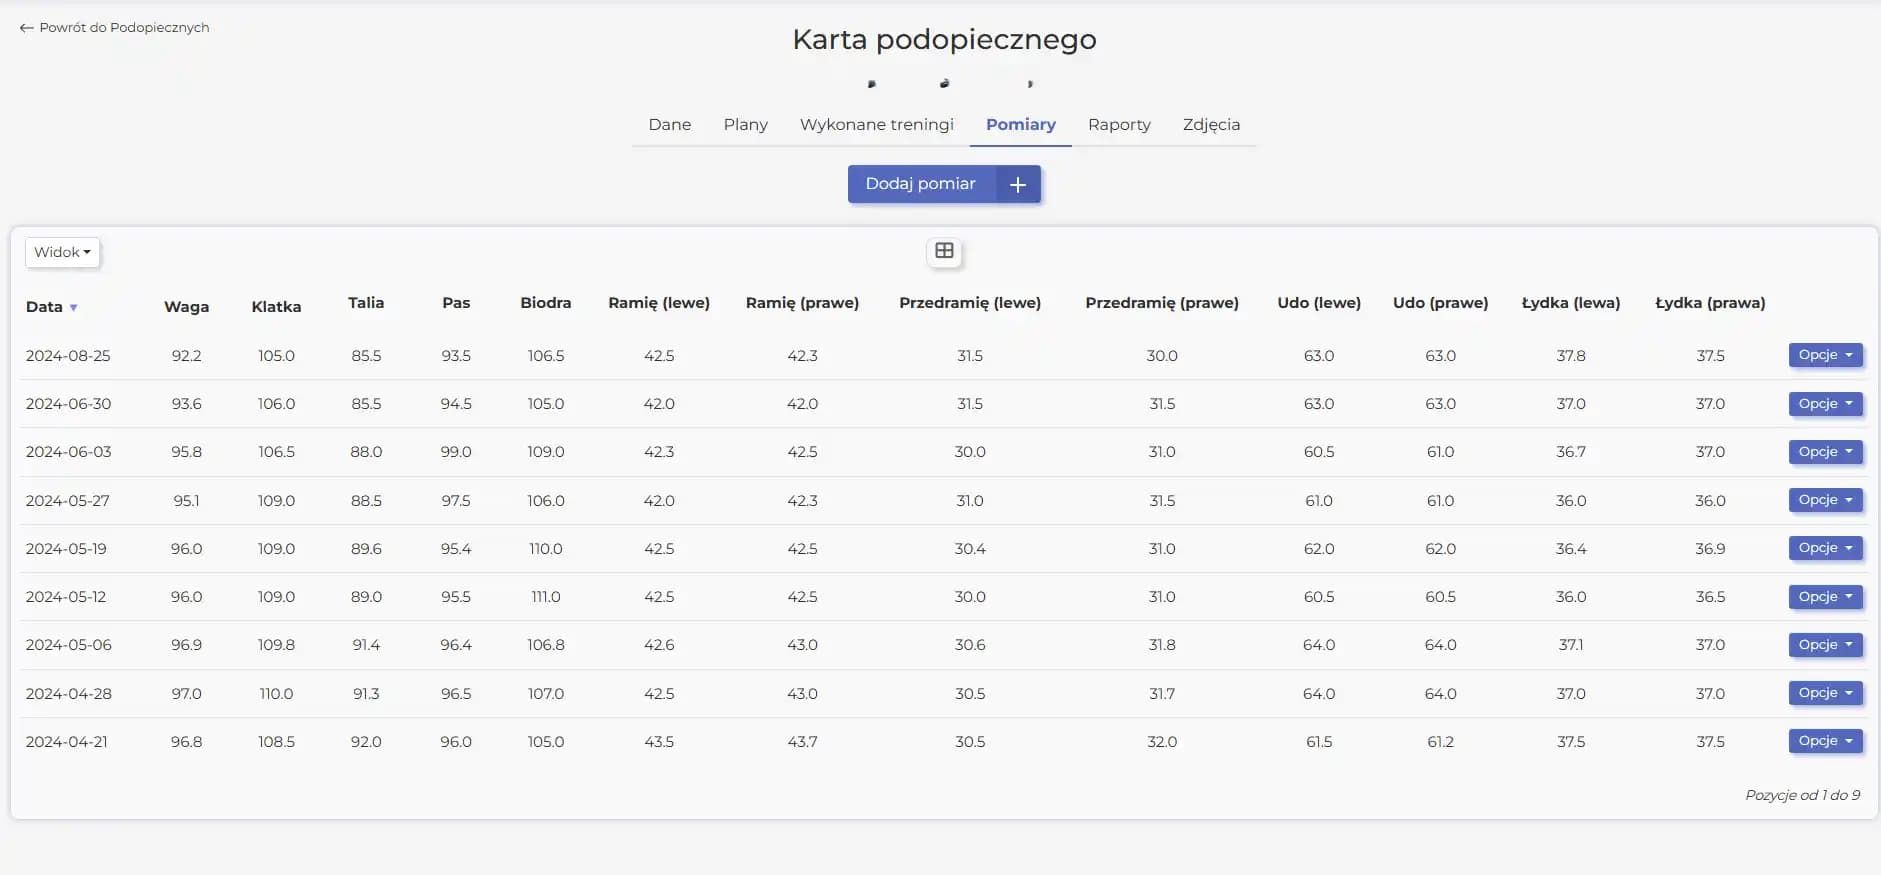
Task: Click the date cell 2024-05-27
Action: (x=67, y=501)
